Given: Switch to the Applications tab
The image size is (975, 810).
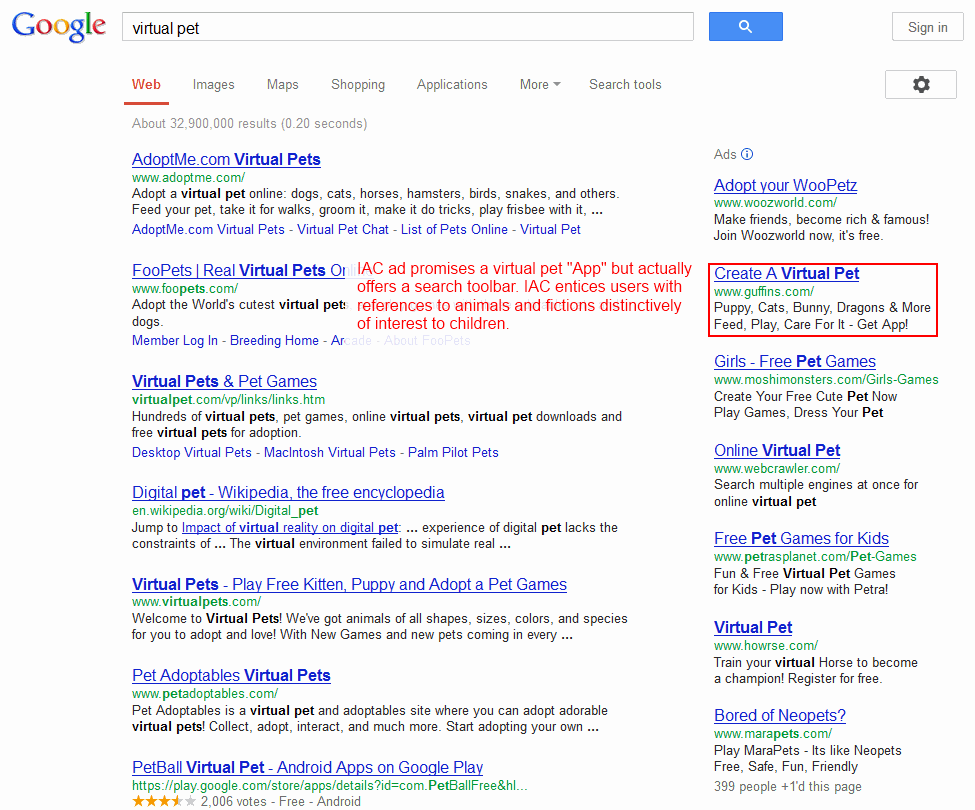Looking at the screenshot, I should 452,85.
